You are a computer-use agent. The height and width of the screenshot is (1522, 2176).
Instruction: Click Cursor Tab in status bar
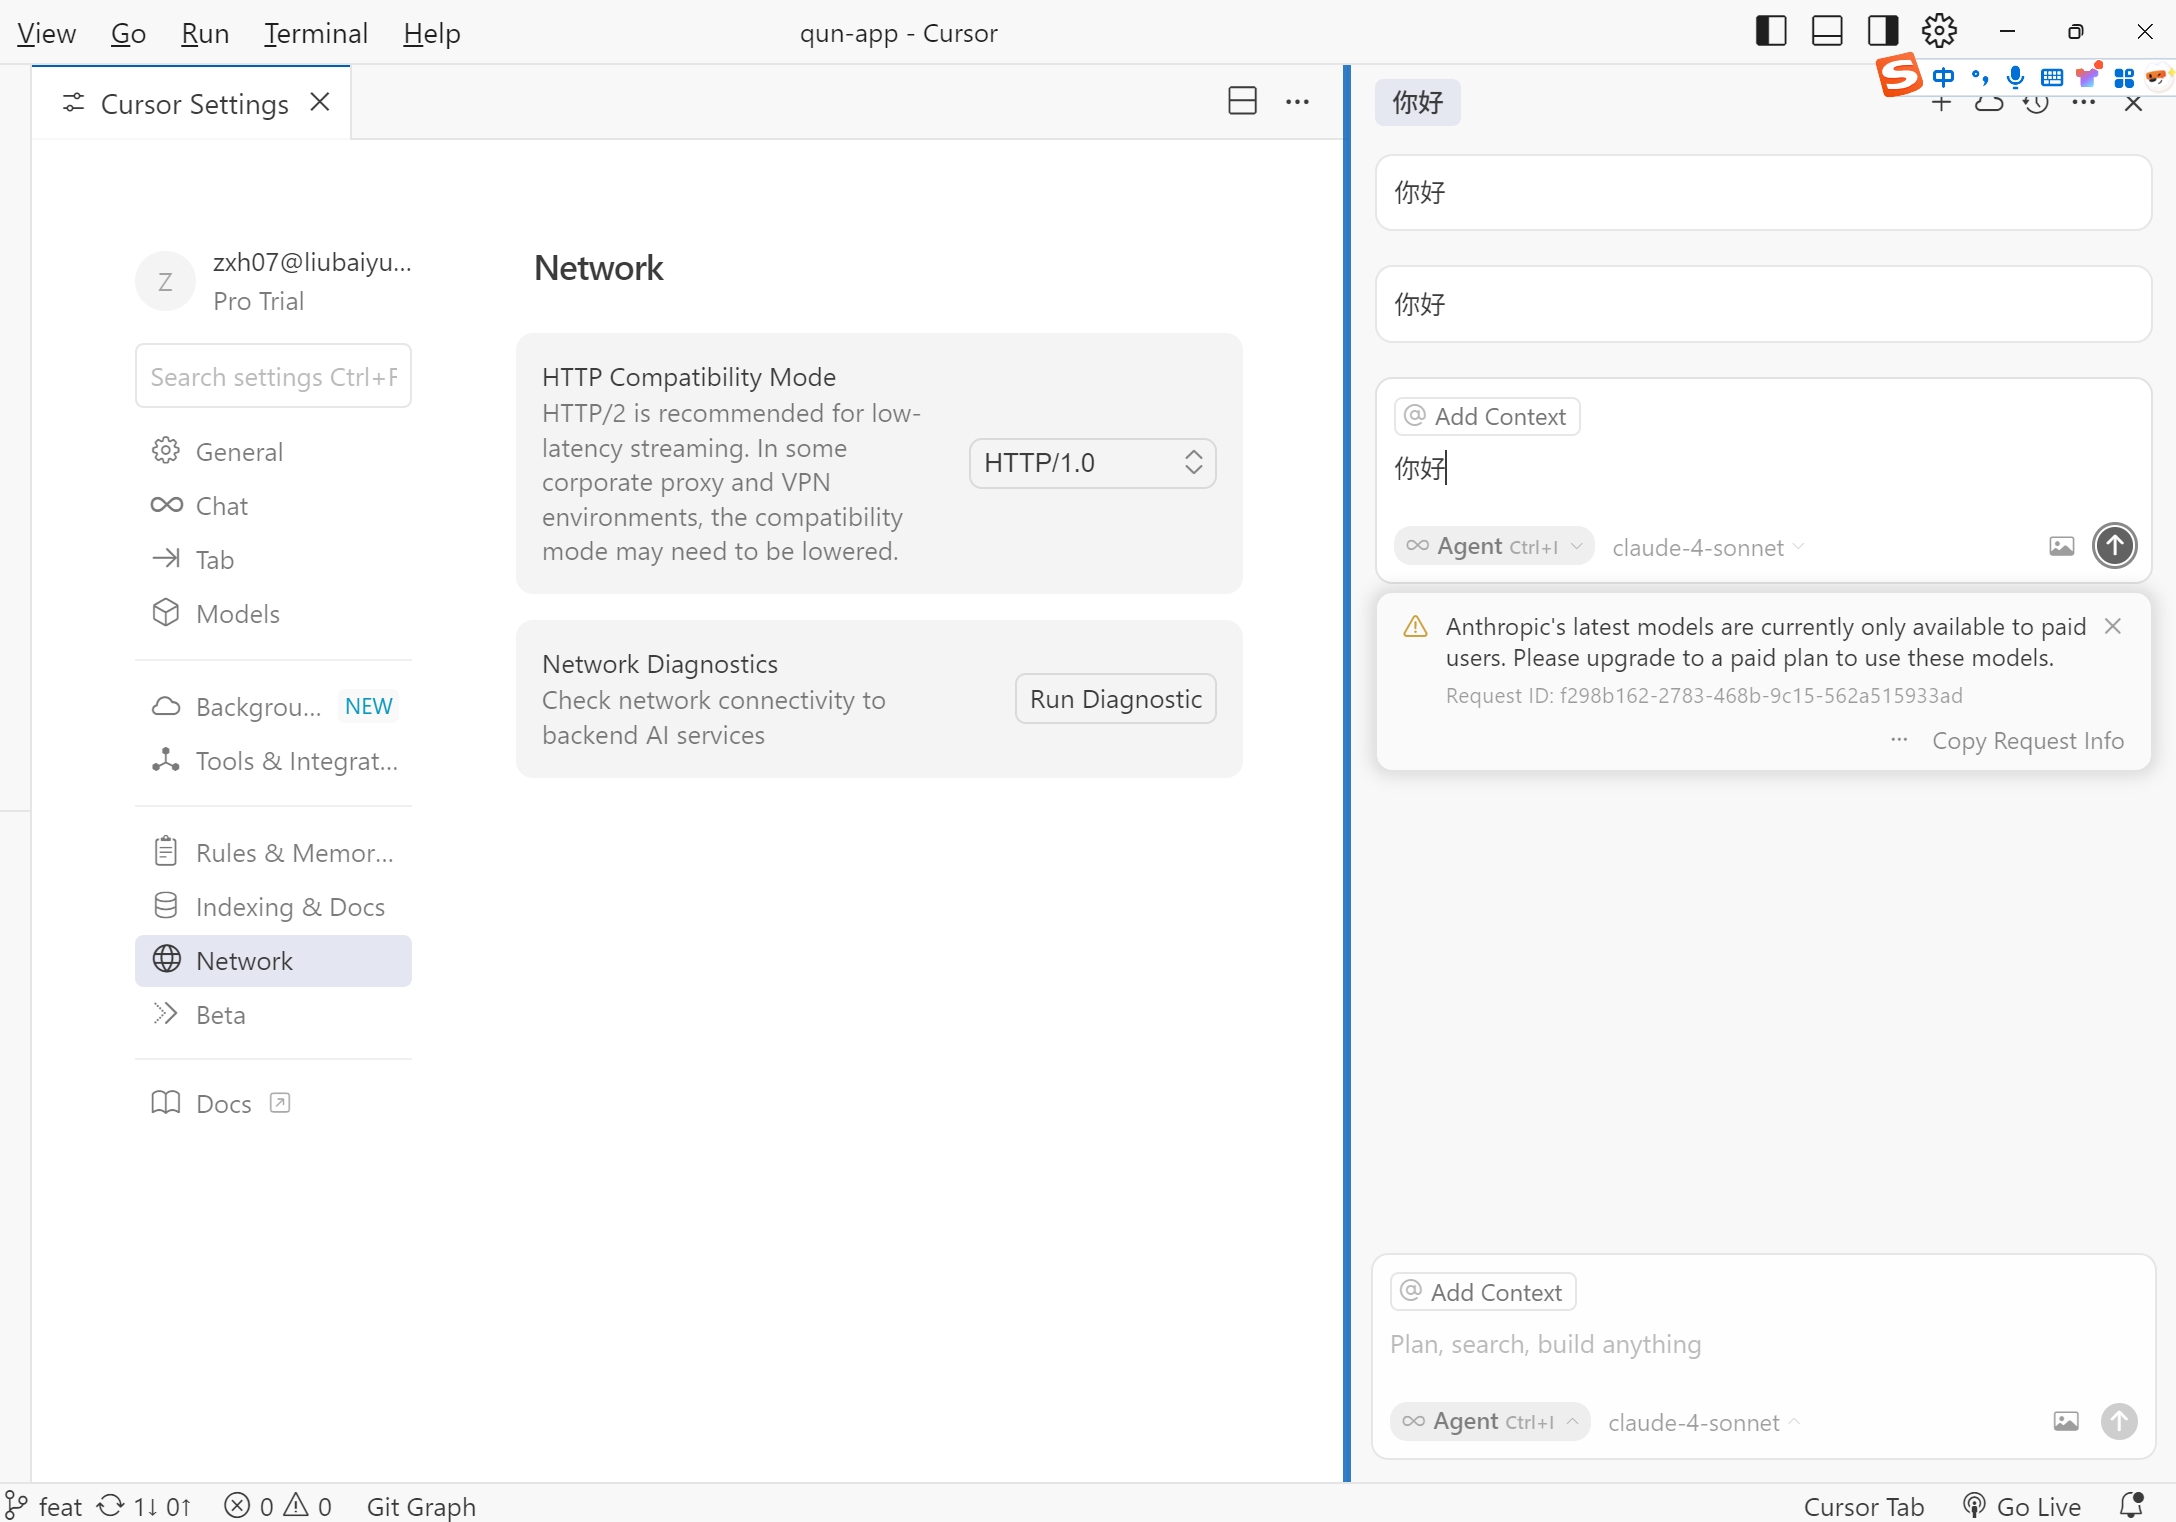click(x=1863, y=1506)
